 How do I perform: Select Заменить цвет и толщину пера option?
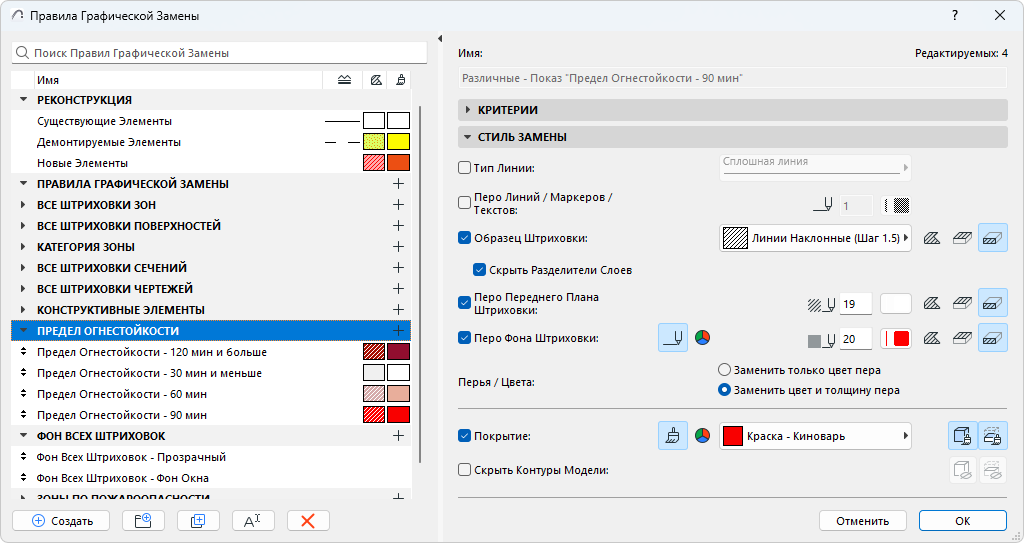[724, 390]
